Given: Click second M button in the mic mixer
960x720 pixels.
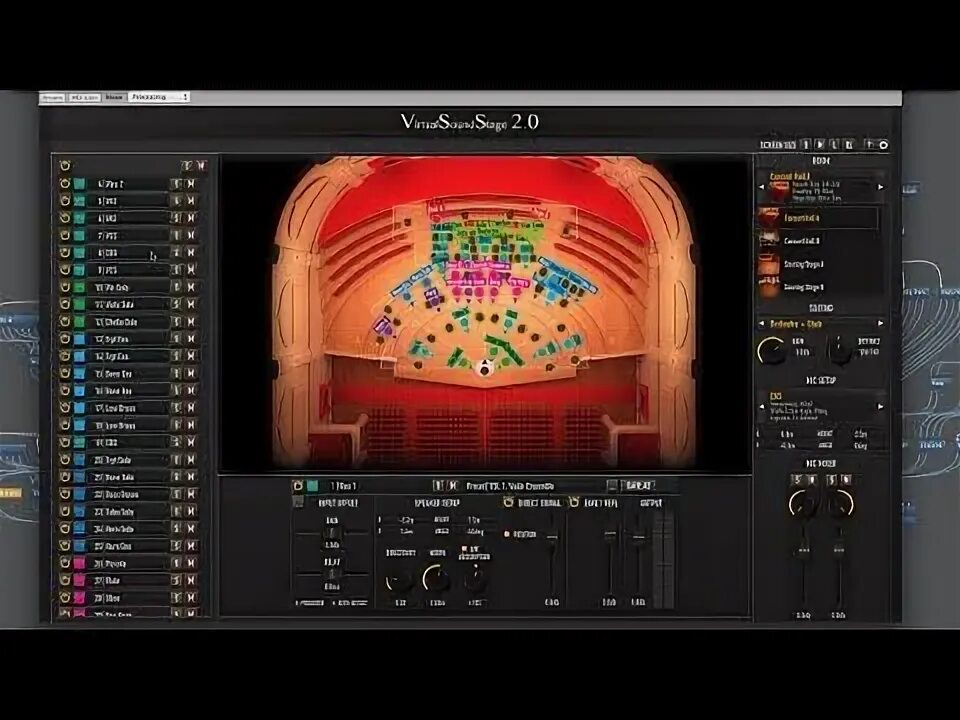Looking at the screenshot, I should click(x=846, y=479).
